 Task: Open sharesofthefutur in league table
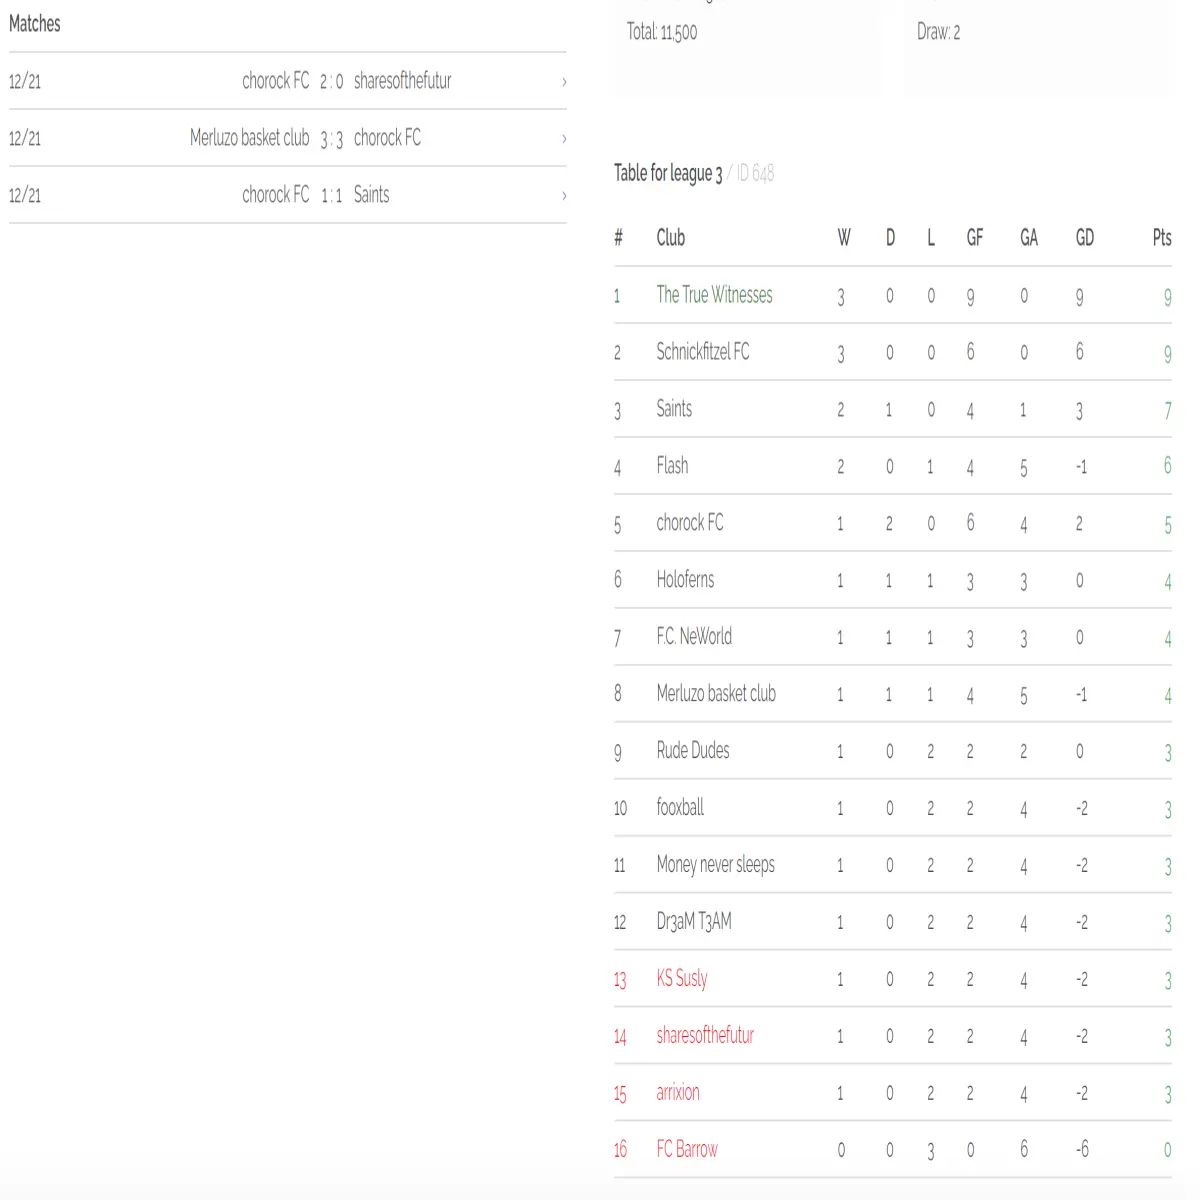pyautogui.click(x=705, y=1036)
